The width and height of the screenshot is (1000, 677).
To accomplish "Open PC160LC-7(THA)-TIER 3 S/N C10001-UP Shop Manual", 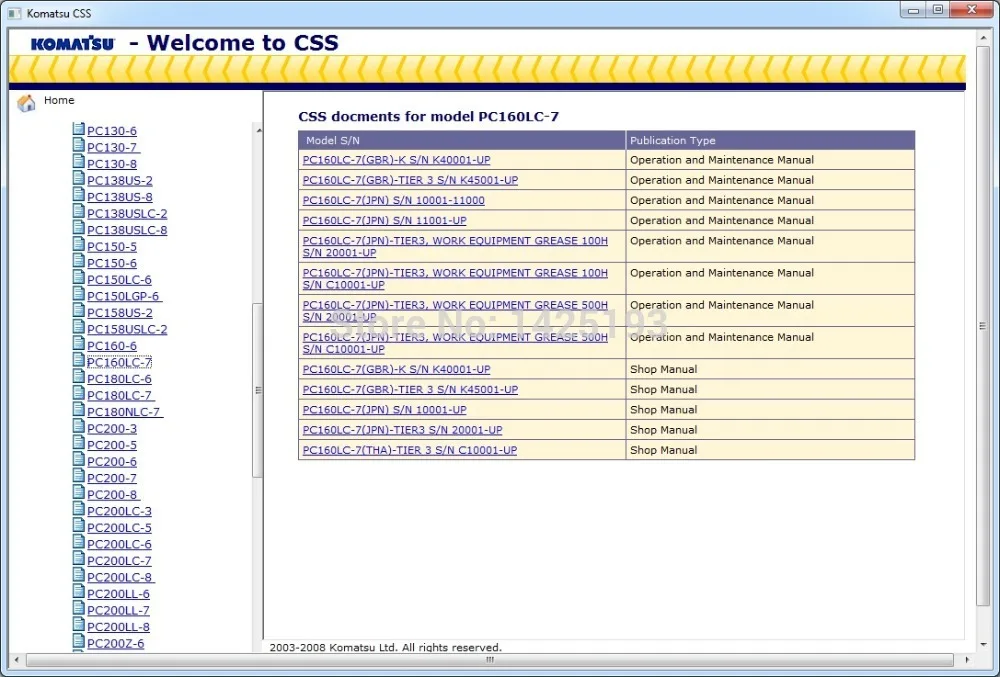I will (409, 451).
